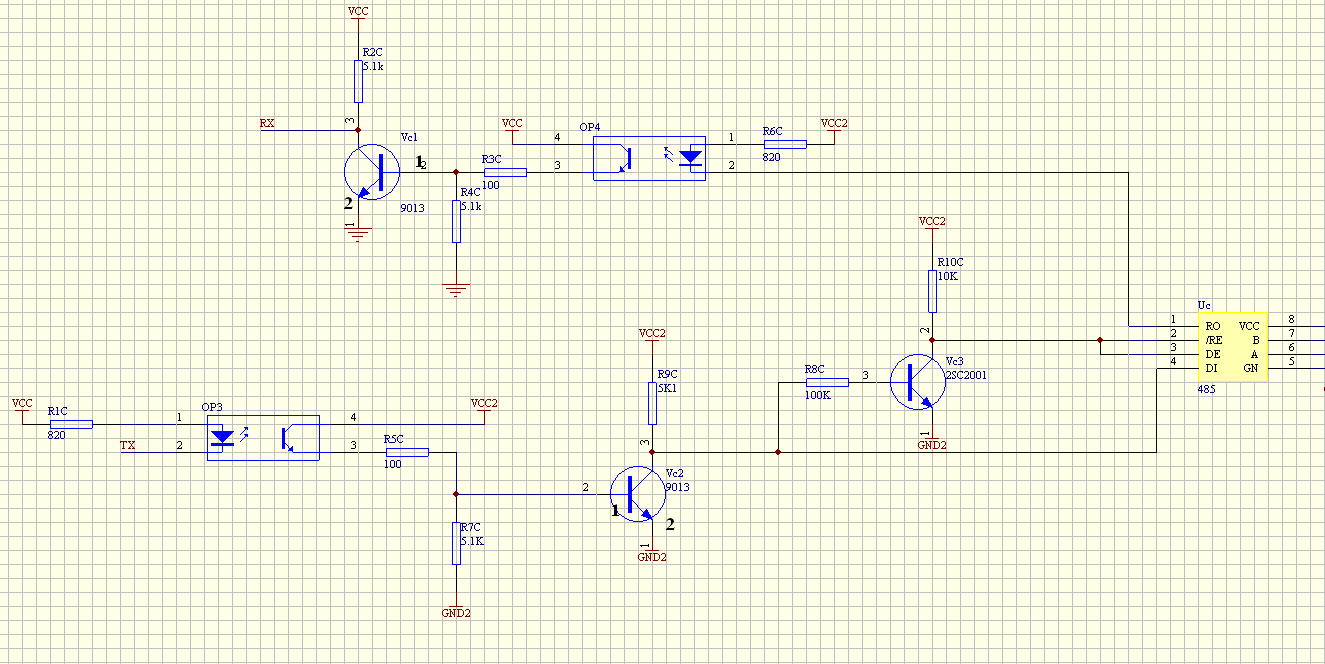
Task: Select the resistor symbol R7C
Action: [456, 543]
